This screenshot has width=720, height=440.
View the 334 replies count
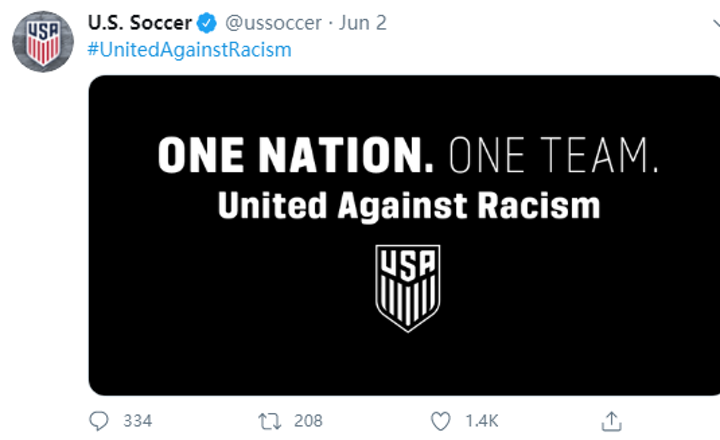click(137, 420)
